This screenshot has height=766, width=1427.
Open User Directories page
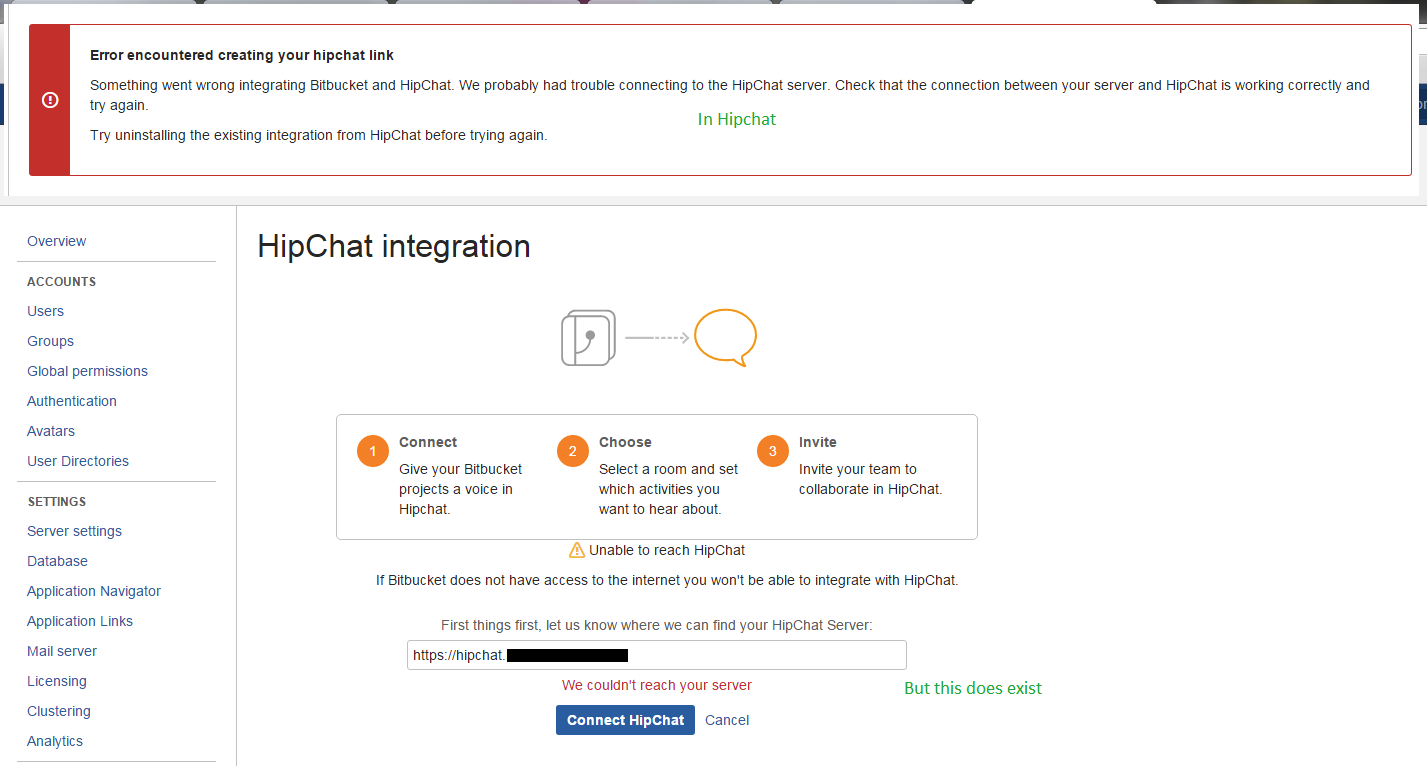point(78,461)
